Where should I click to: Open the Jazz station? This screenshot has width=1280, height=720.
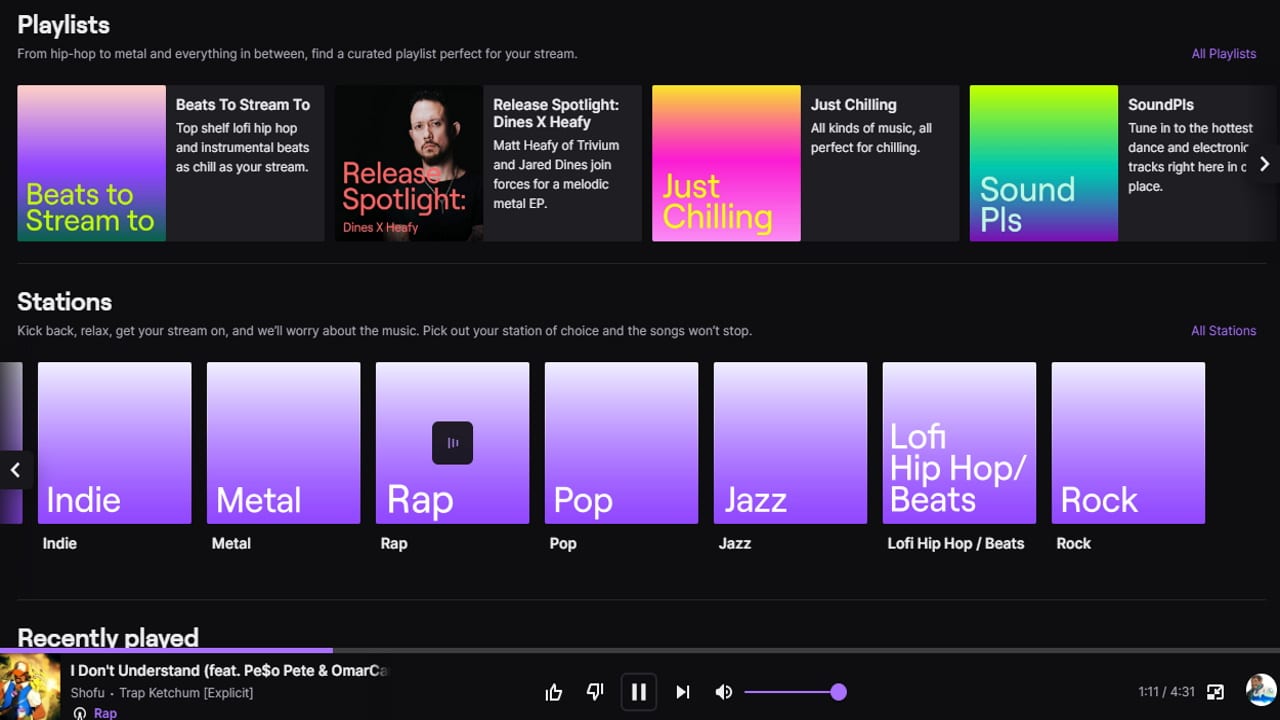(789, 443)
